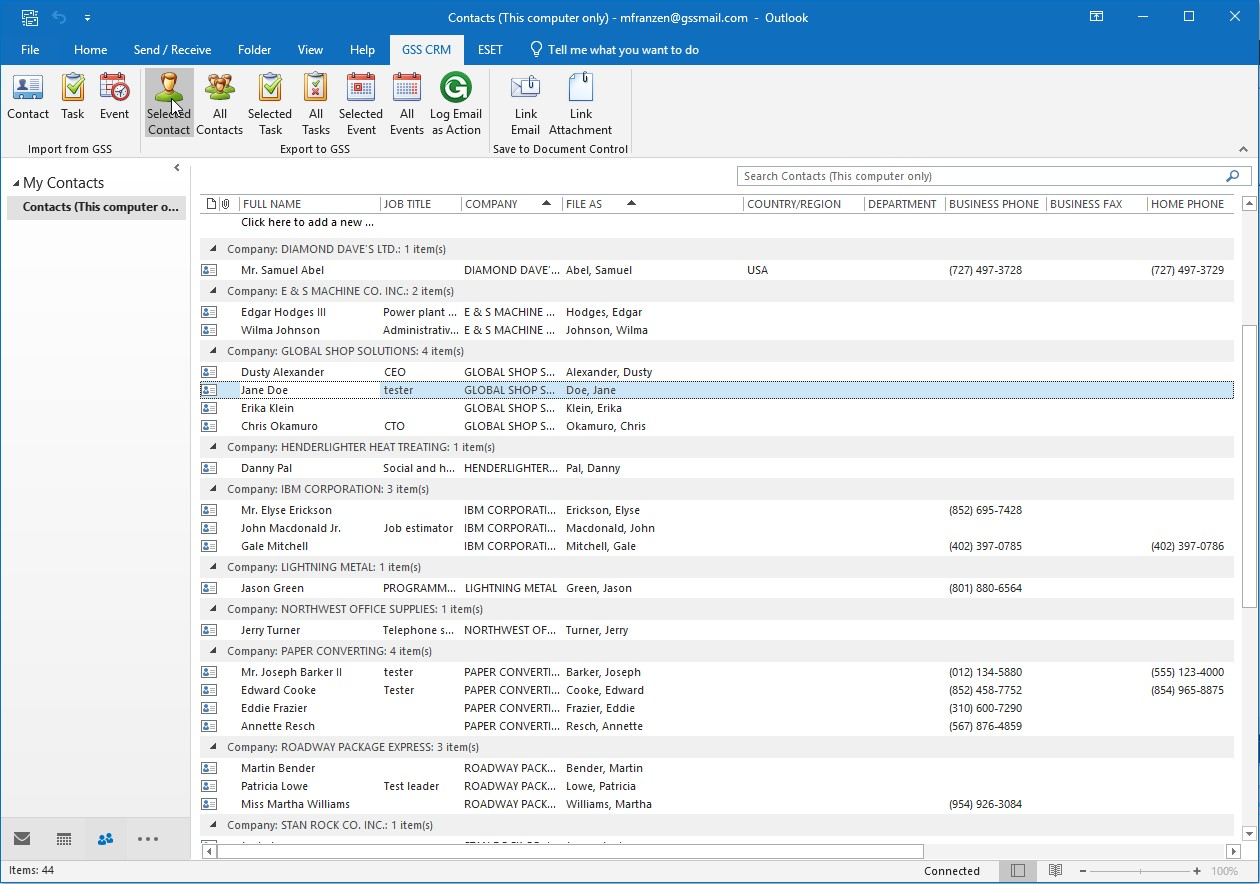Open the Send / Receive tab
1260x884 pixels.
pyautogui.click(x=172, y=50)
